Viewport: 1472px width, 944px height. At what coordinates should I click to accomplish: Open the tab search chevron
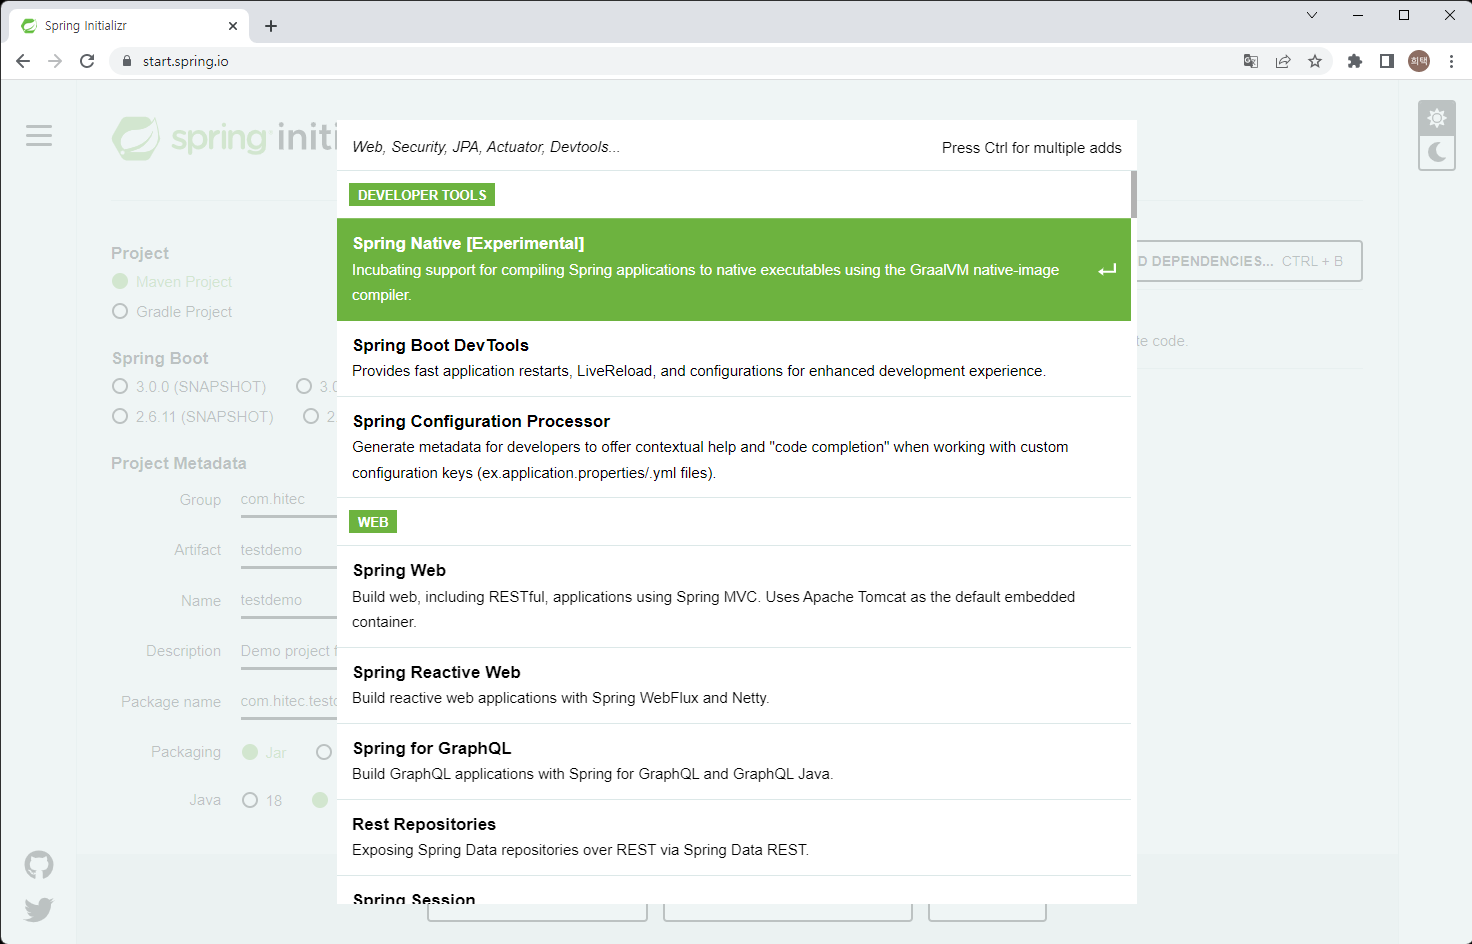pyautogui.click(x=1312, y=15)
